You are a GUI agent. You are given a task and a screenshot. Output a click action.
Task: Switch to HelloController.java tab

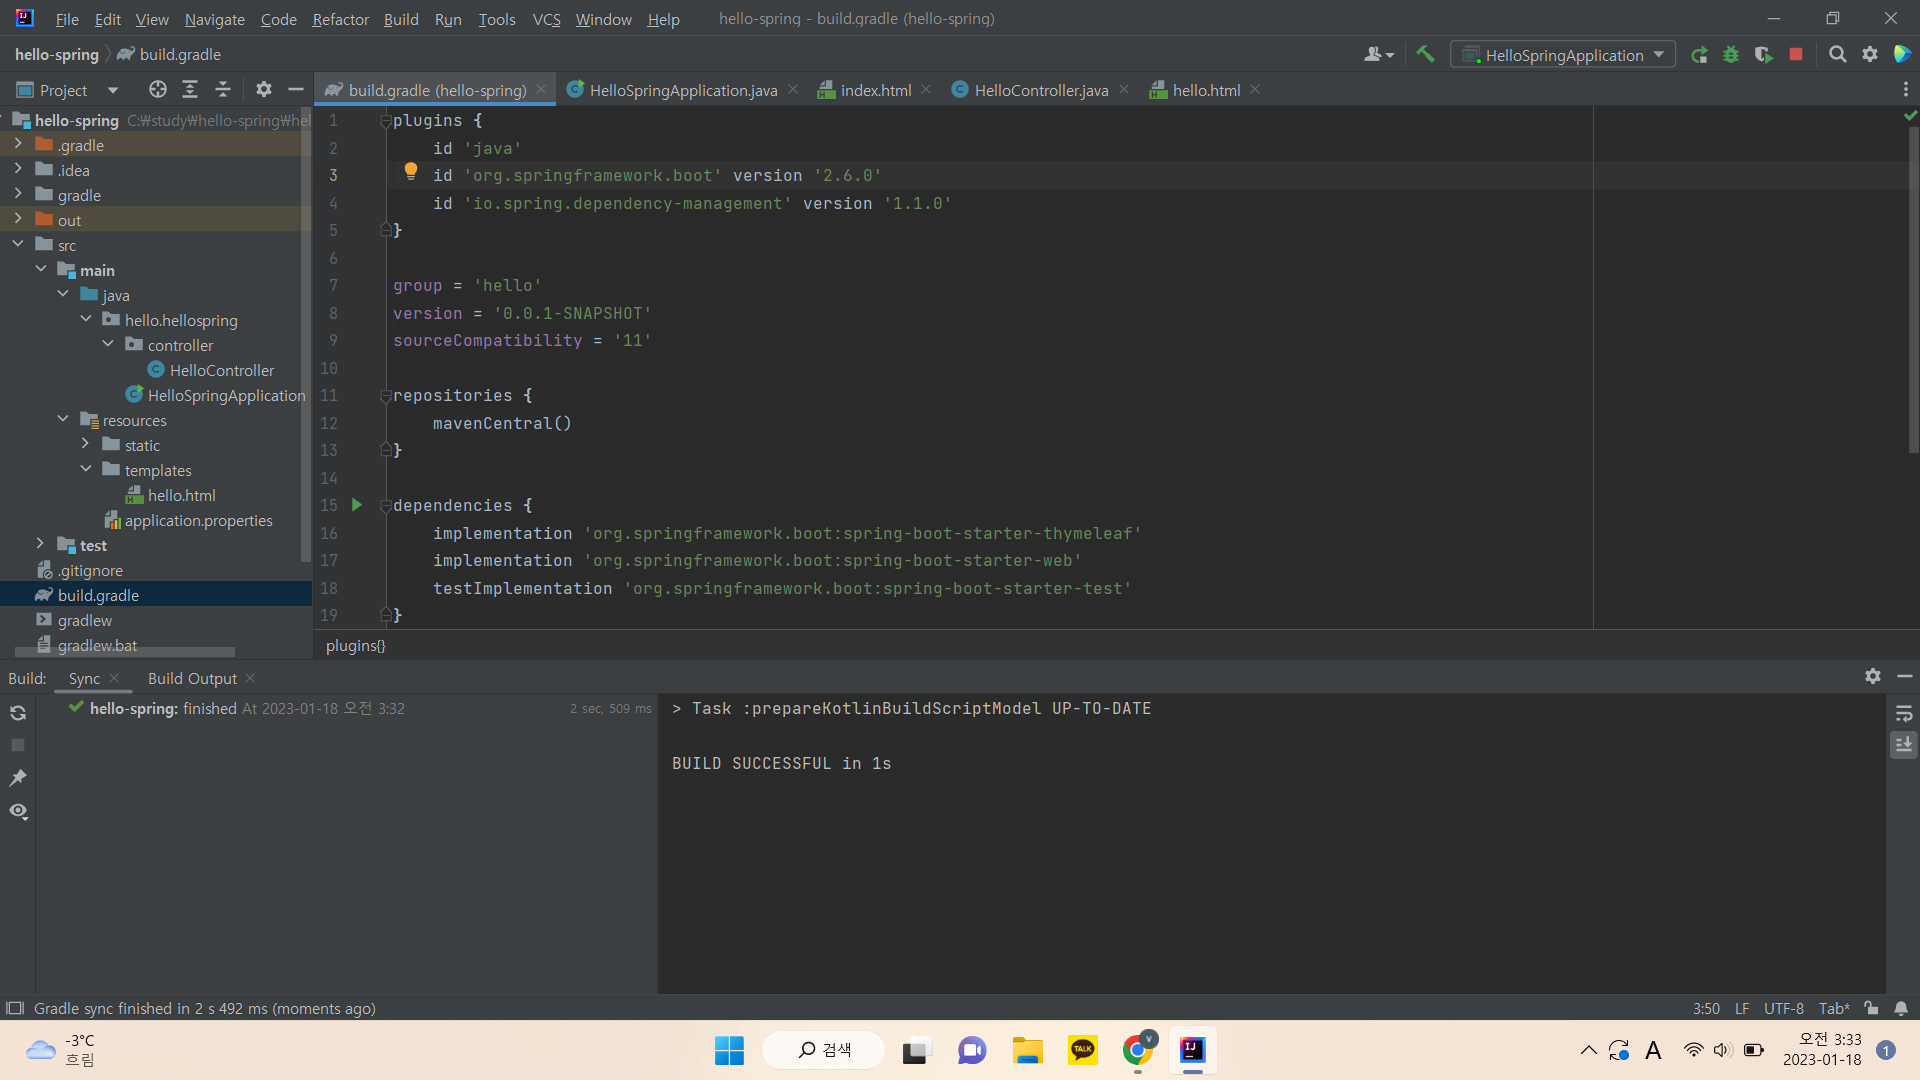(x=1041, y=90)
